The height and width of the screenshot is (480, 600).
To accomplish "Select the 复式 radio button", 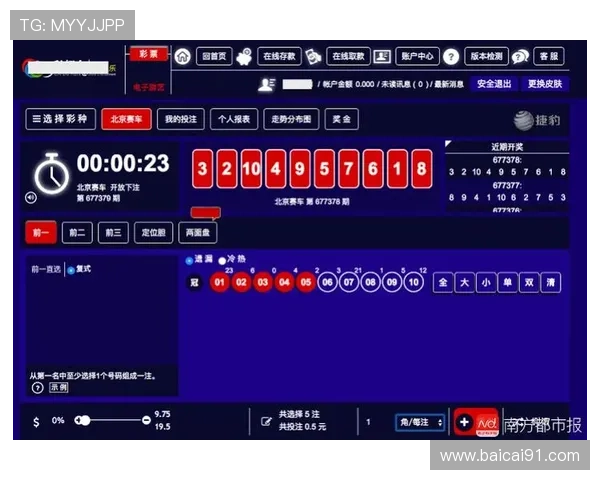I will pos(70,269).
